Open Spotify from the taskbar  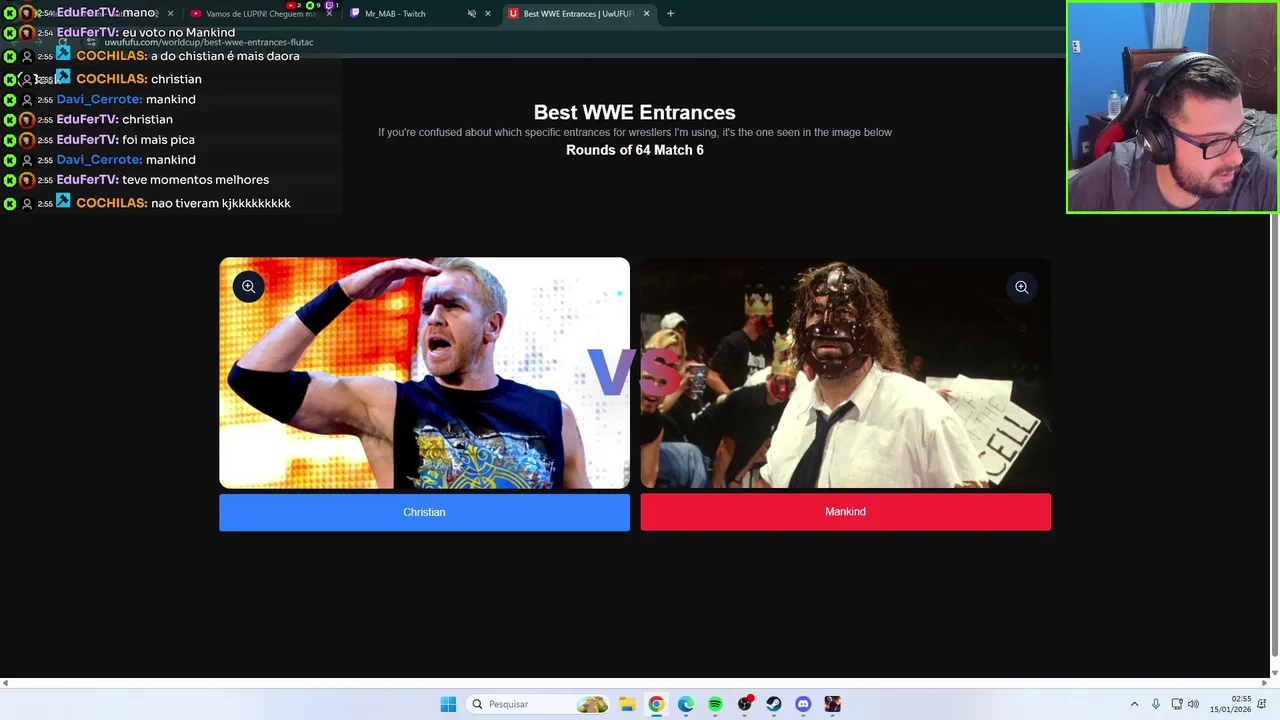(x=715, y=704)
